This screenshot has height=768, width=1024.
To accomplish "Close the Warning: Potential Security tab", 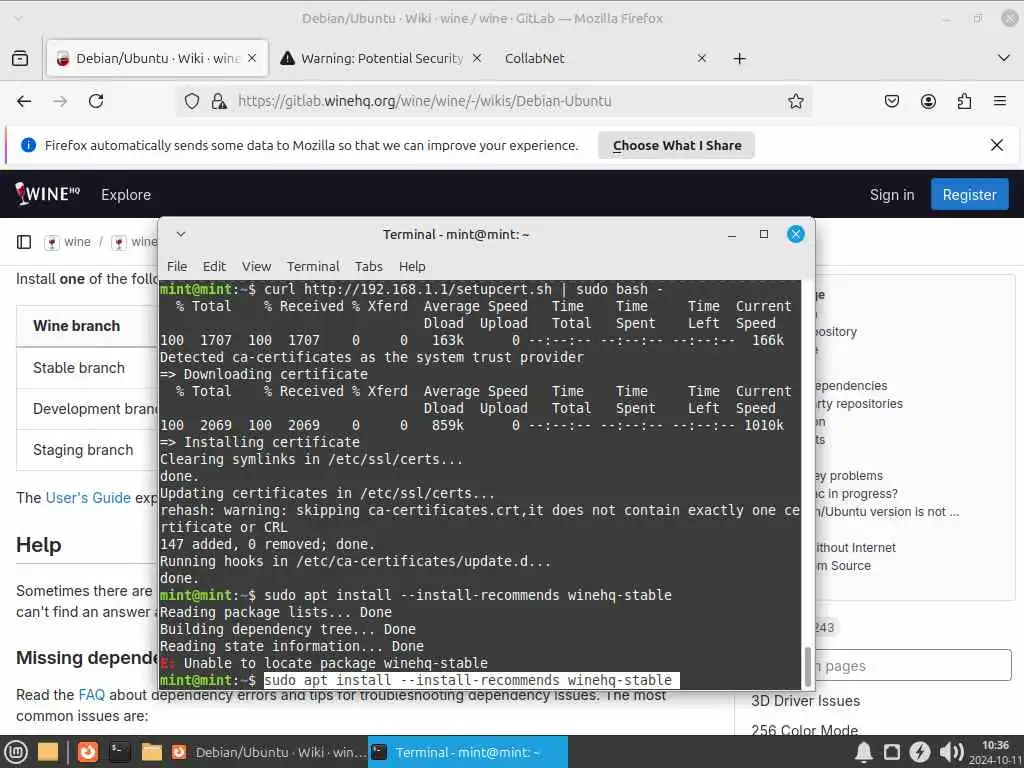I will click(x=477, y=58).
